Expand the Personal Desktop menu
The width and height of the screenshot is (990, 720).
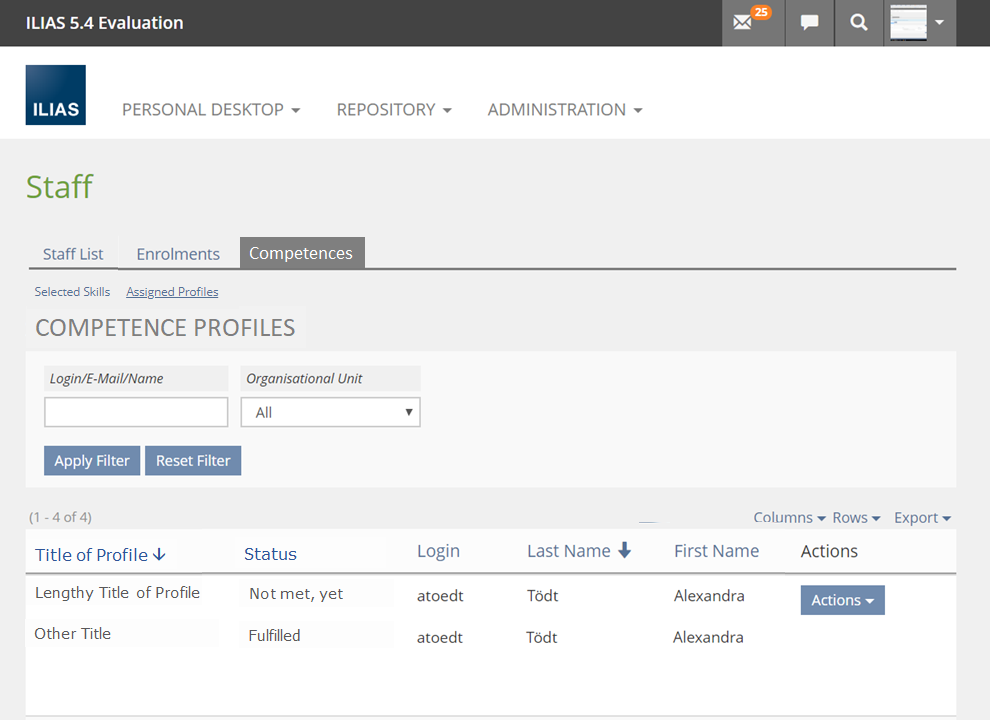tap(211, 110)
